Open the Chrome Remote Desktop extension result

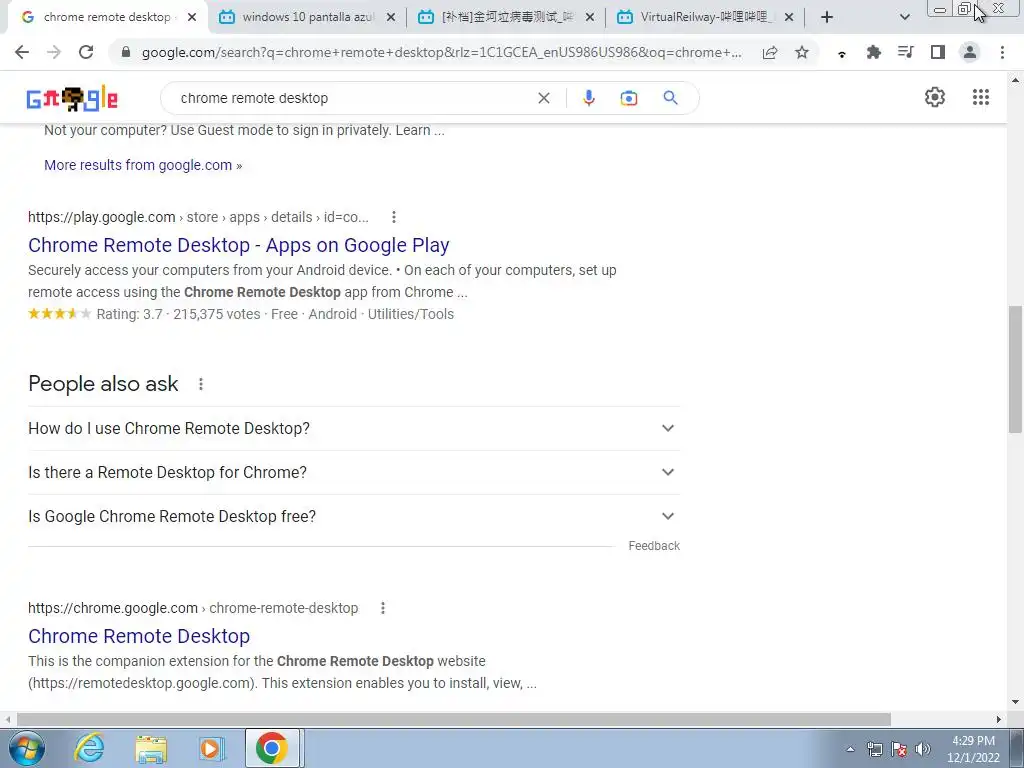pos(139,636)
